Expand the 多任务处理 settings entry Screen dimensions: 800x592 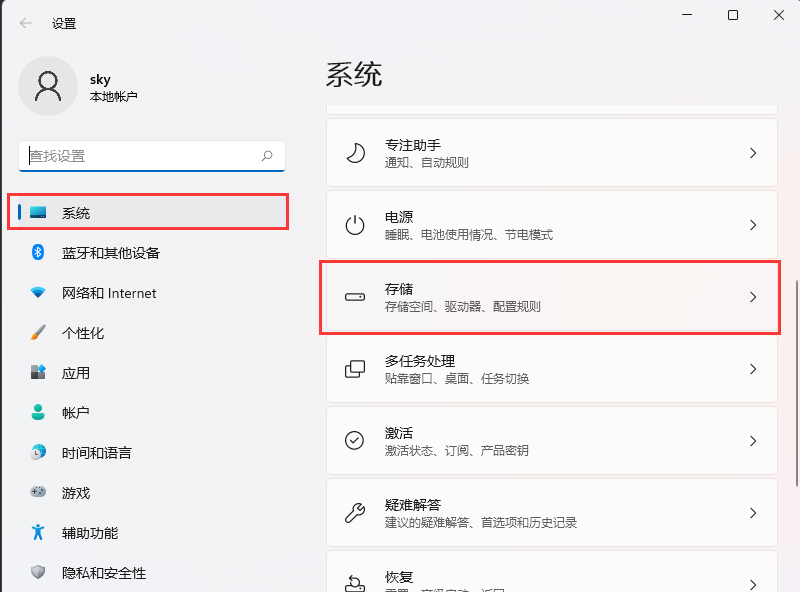753,368
